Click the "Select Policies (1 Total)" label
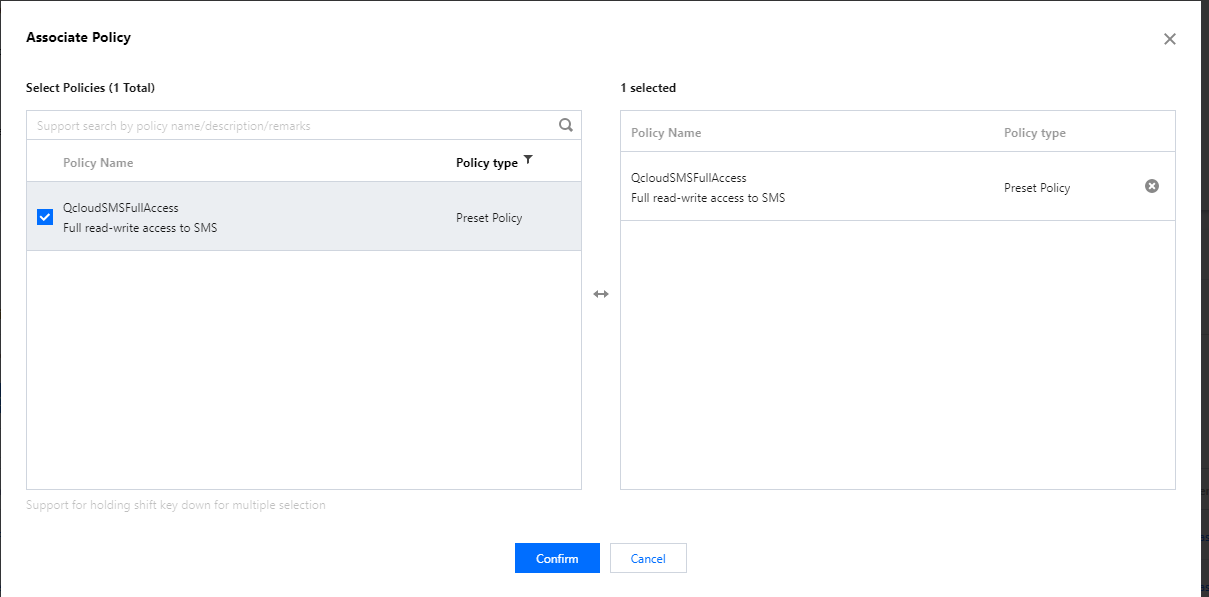Screen dimensions: 1209x597 [x=90, y=88]
